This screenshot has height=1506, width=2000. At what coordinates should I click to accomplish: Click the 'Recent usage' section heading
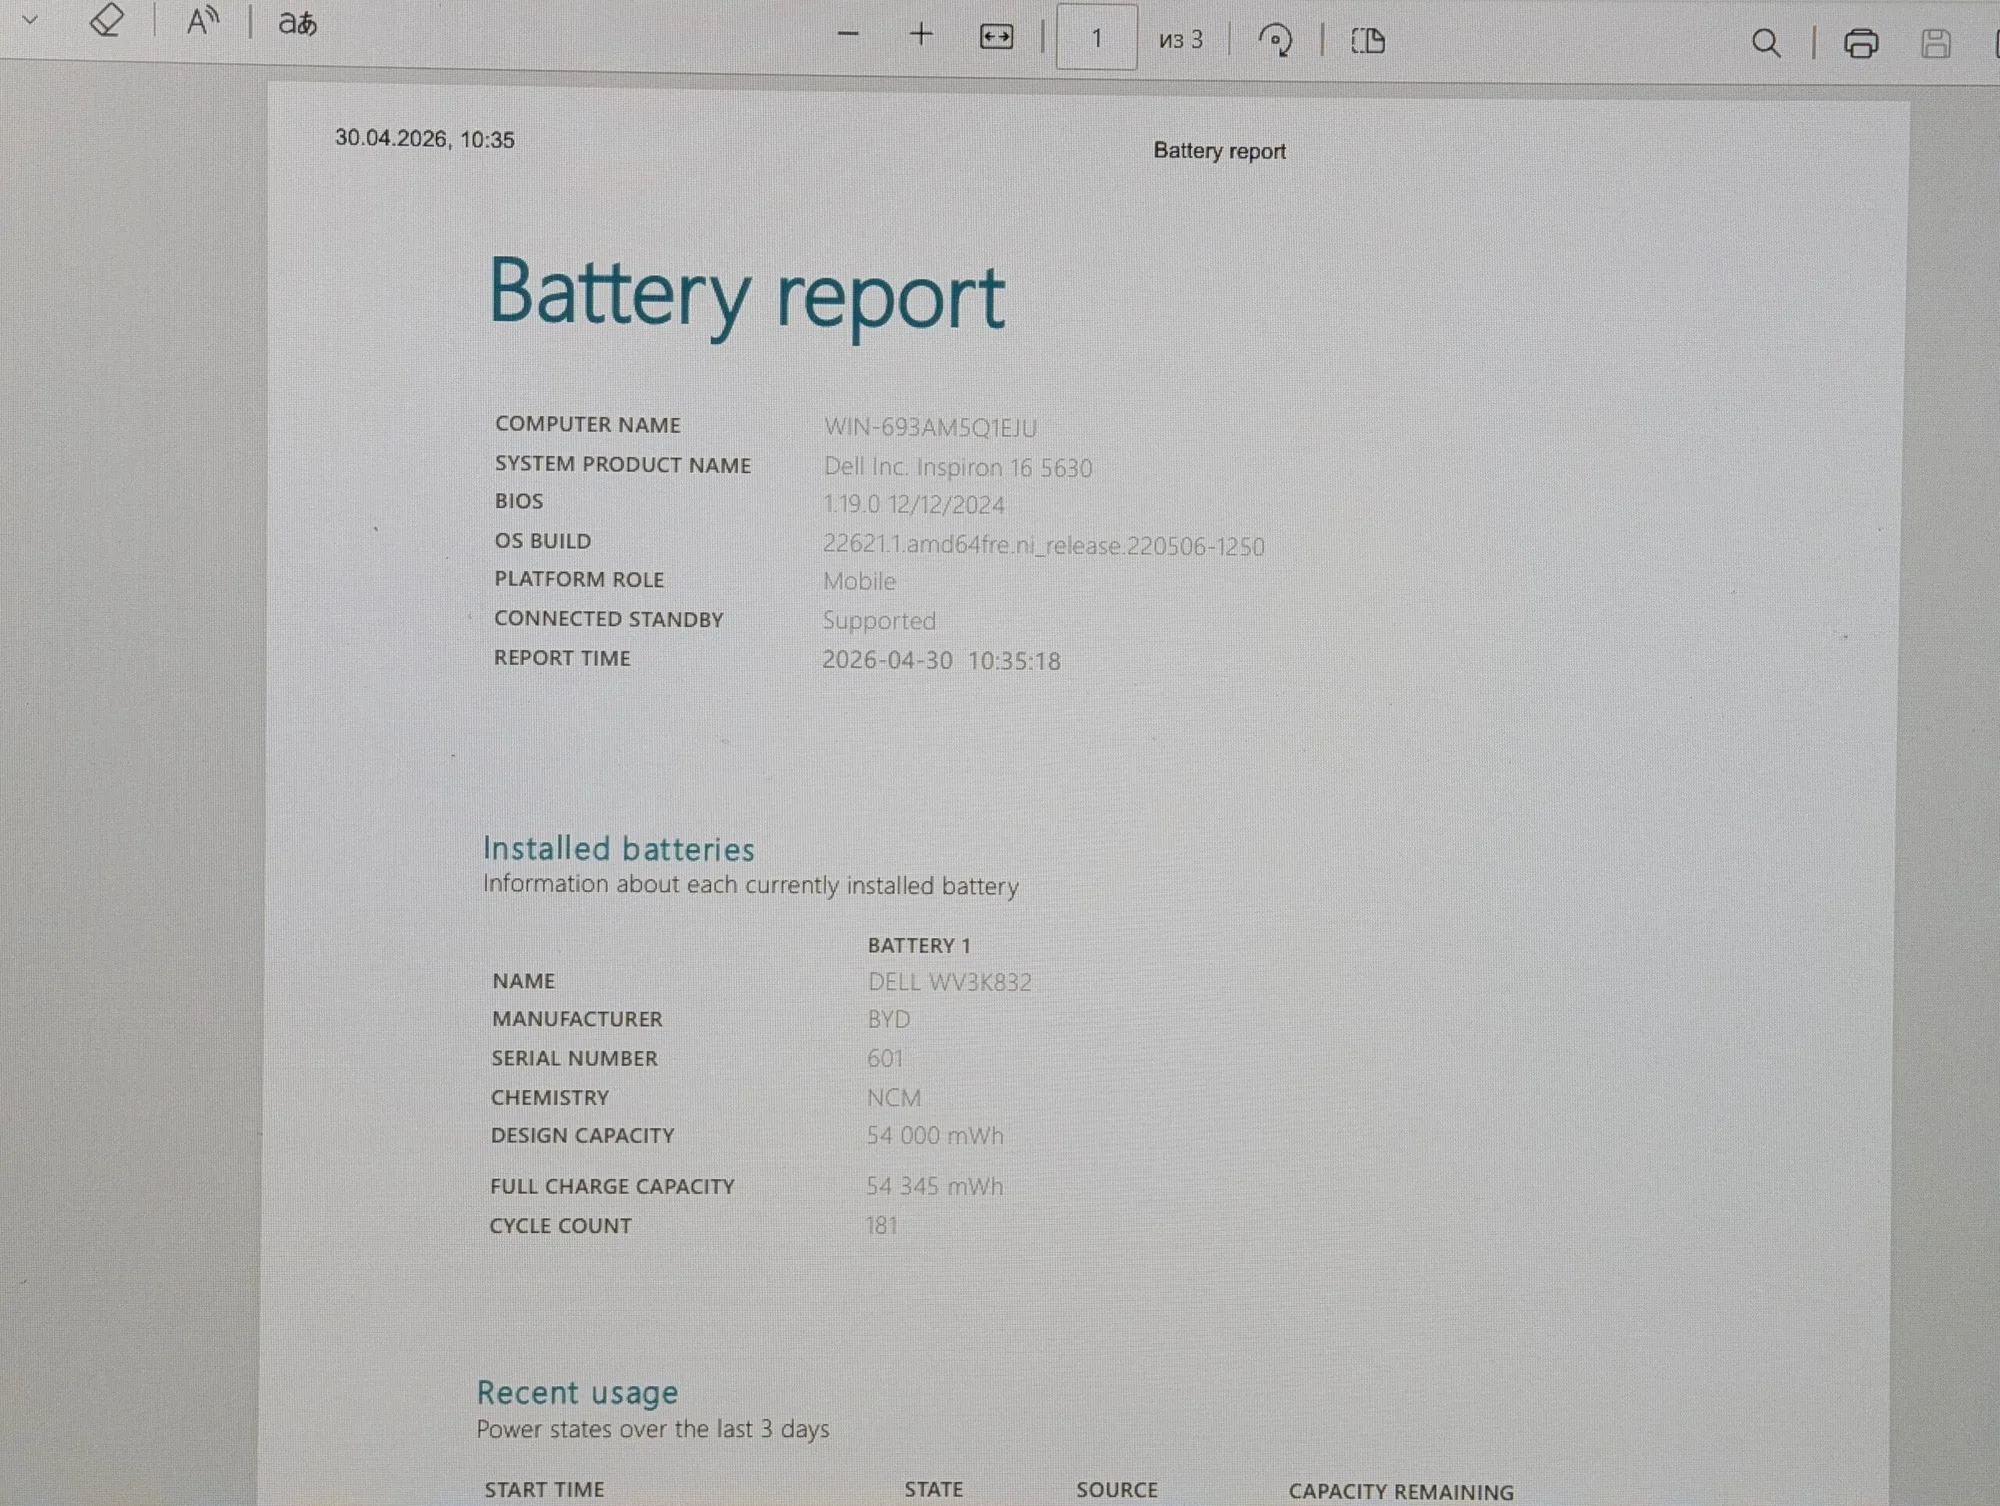tap(577, 1392)
